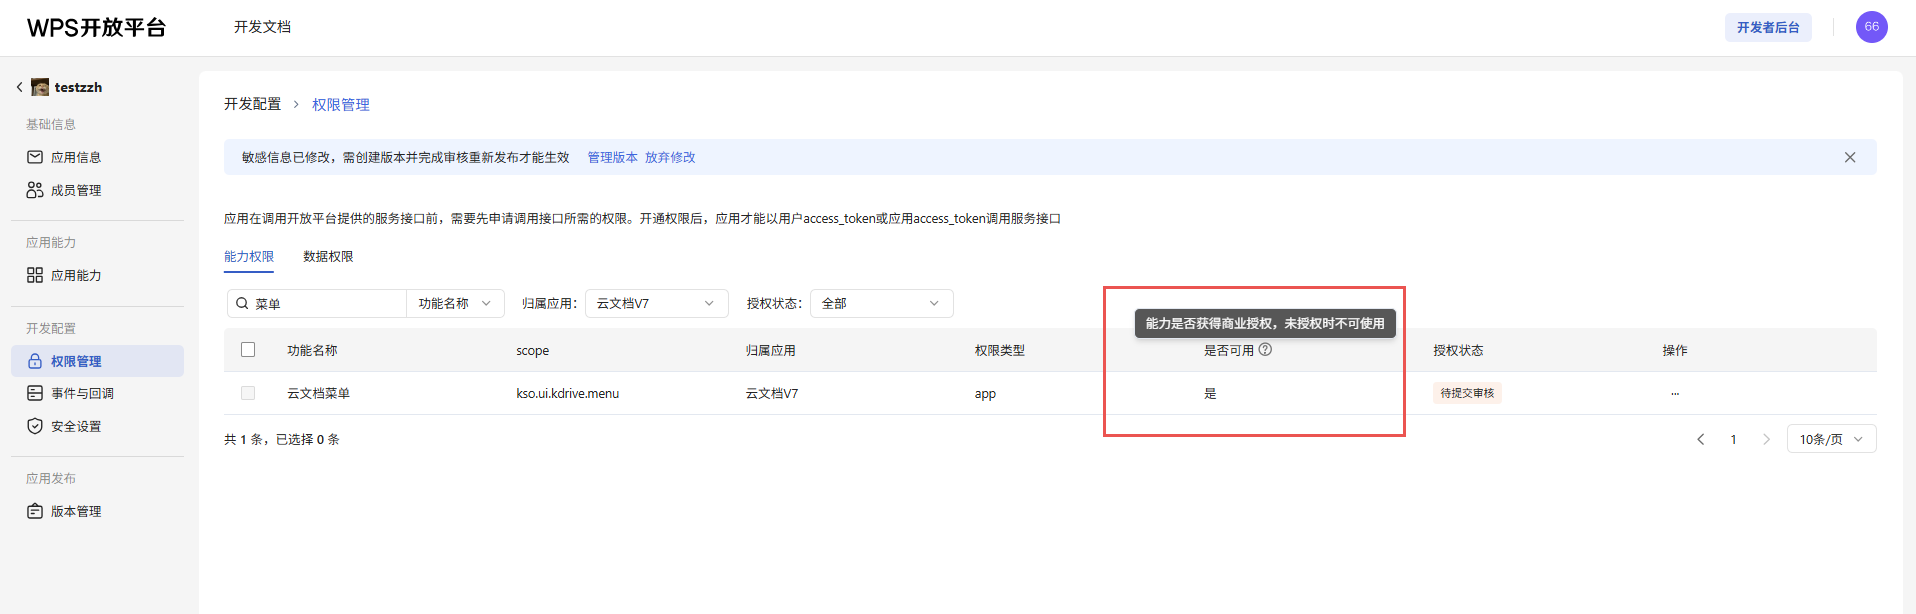The image size is (1916, 614).
Task: Toggle the select-all checkbox in table header
Action: point(248,350)
